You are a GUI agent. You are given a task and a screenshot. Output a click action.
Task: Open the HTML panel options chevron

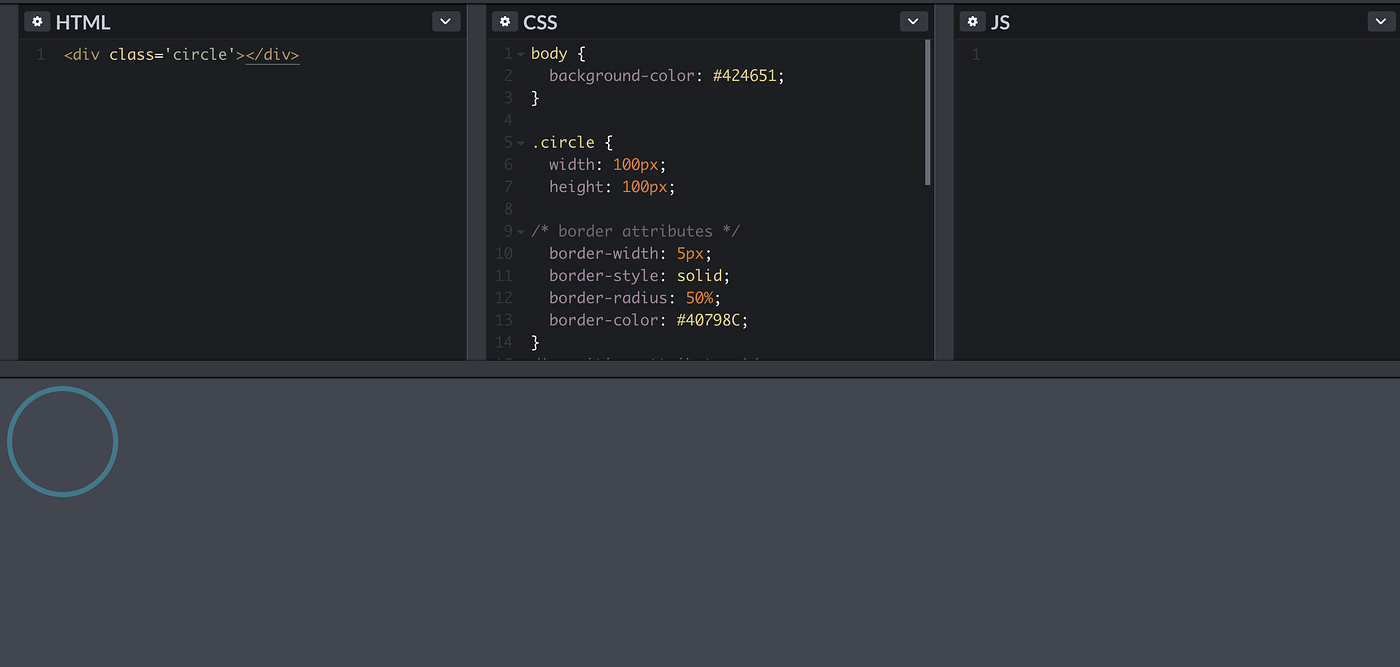pyautogui.click(x=445, y=20)
